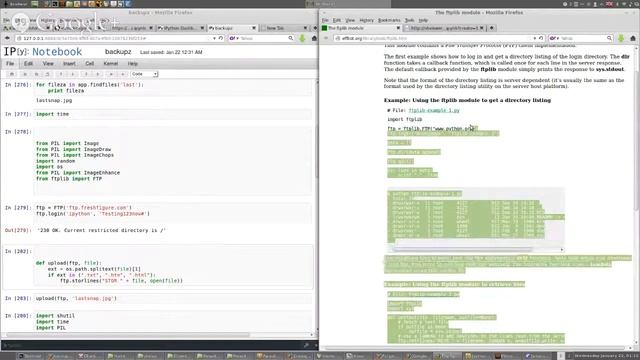The width and height of the screenshot is (640, 360).
Task: Click the ftp.login line in cell 279
Action: tap(93, 214)
